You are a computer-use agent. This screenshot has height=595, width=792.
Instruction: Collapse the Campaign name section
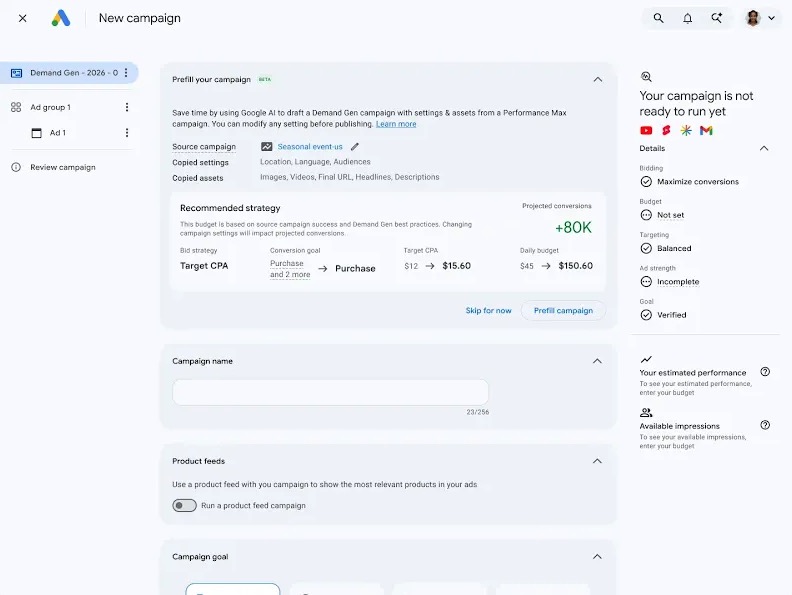pos(597,361)
